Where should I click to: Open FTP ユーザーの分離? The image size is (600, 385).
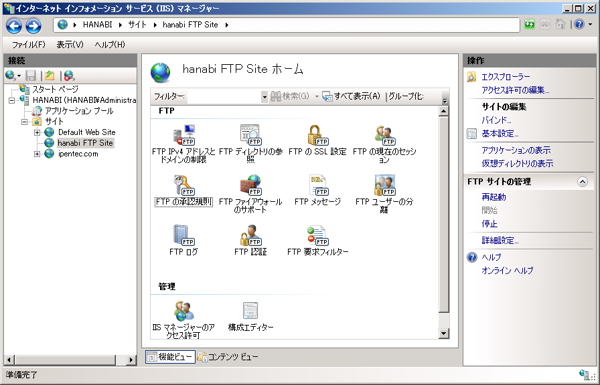tap(384, 194)
